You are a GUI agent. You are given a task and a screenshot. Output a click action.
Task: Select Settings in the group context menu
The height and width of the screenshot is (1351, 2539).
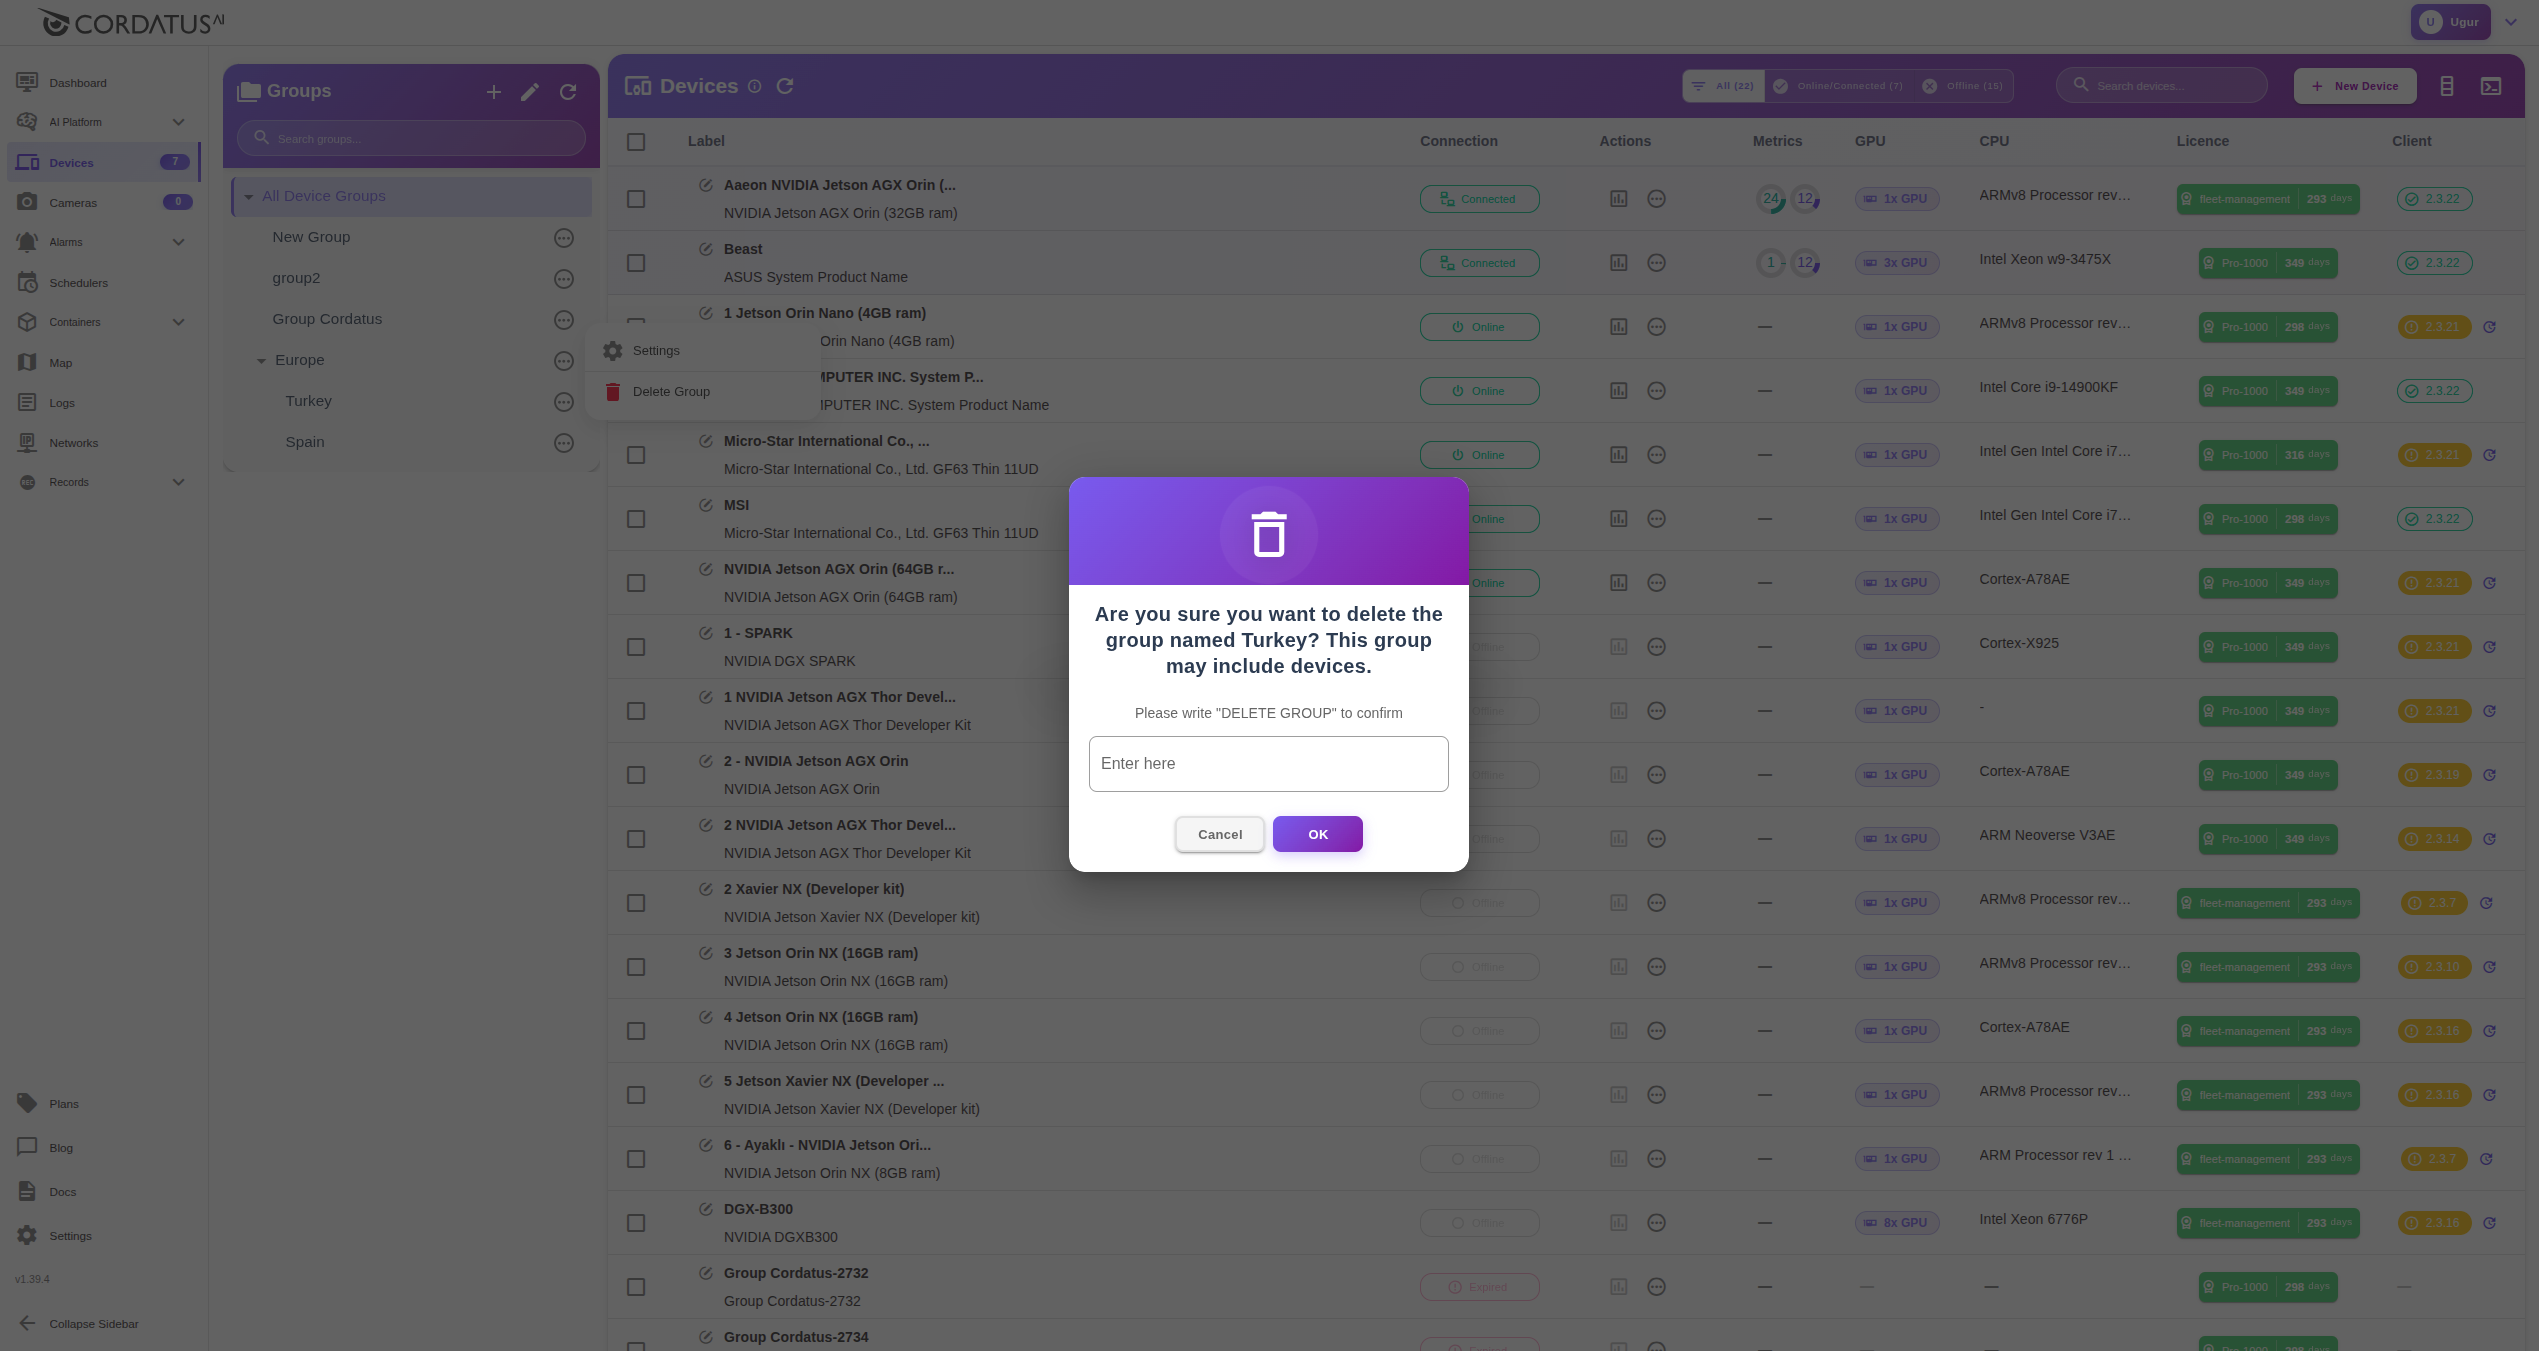656,351
